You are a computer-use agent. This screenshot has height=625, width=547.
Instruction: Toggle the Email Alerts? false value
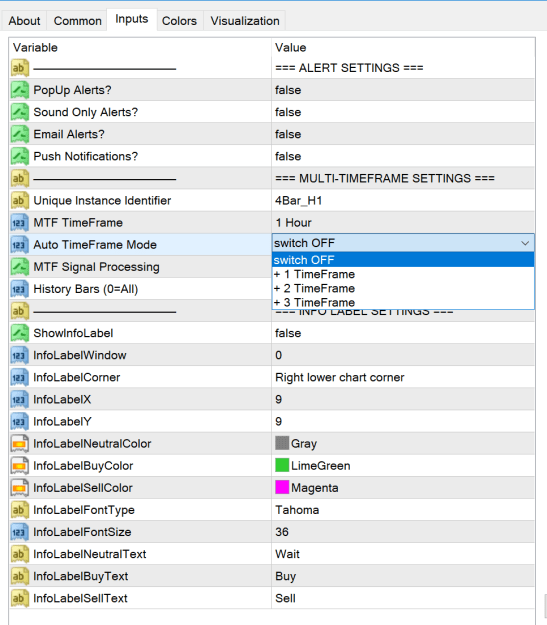pyautogui.click(x=403, y=134)
